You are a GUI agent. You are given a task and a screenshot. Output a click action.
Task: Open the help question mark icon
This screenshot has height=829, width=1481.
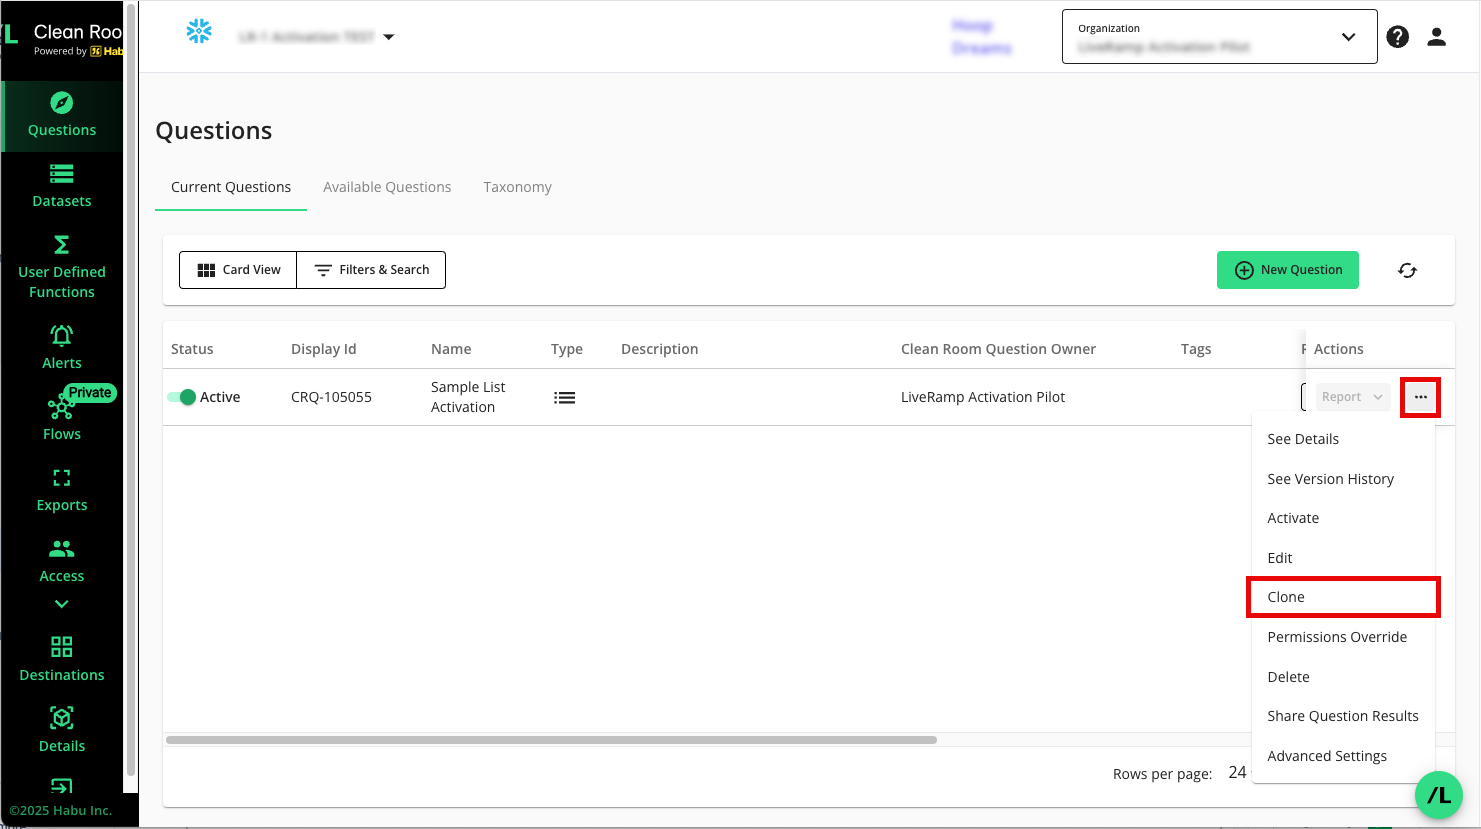(x=1398, y=37)
